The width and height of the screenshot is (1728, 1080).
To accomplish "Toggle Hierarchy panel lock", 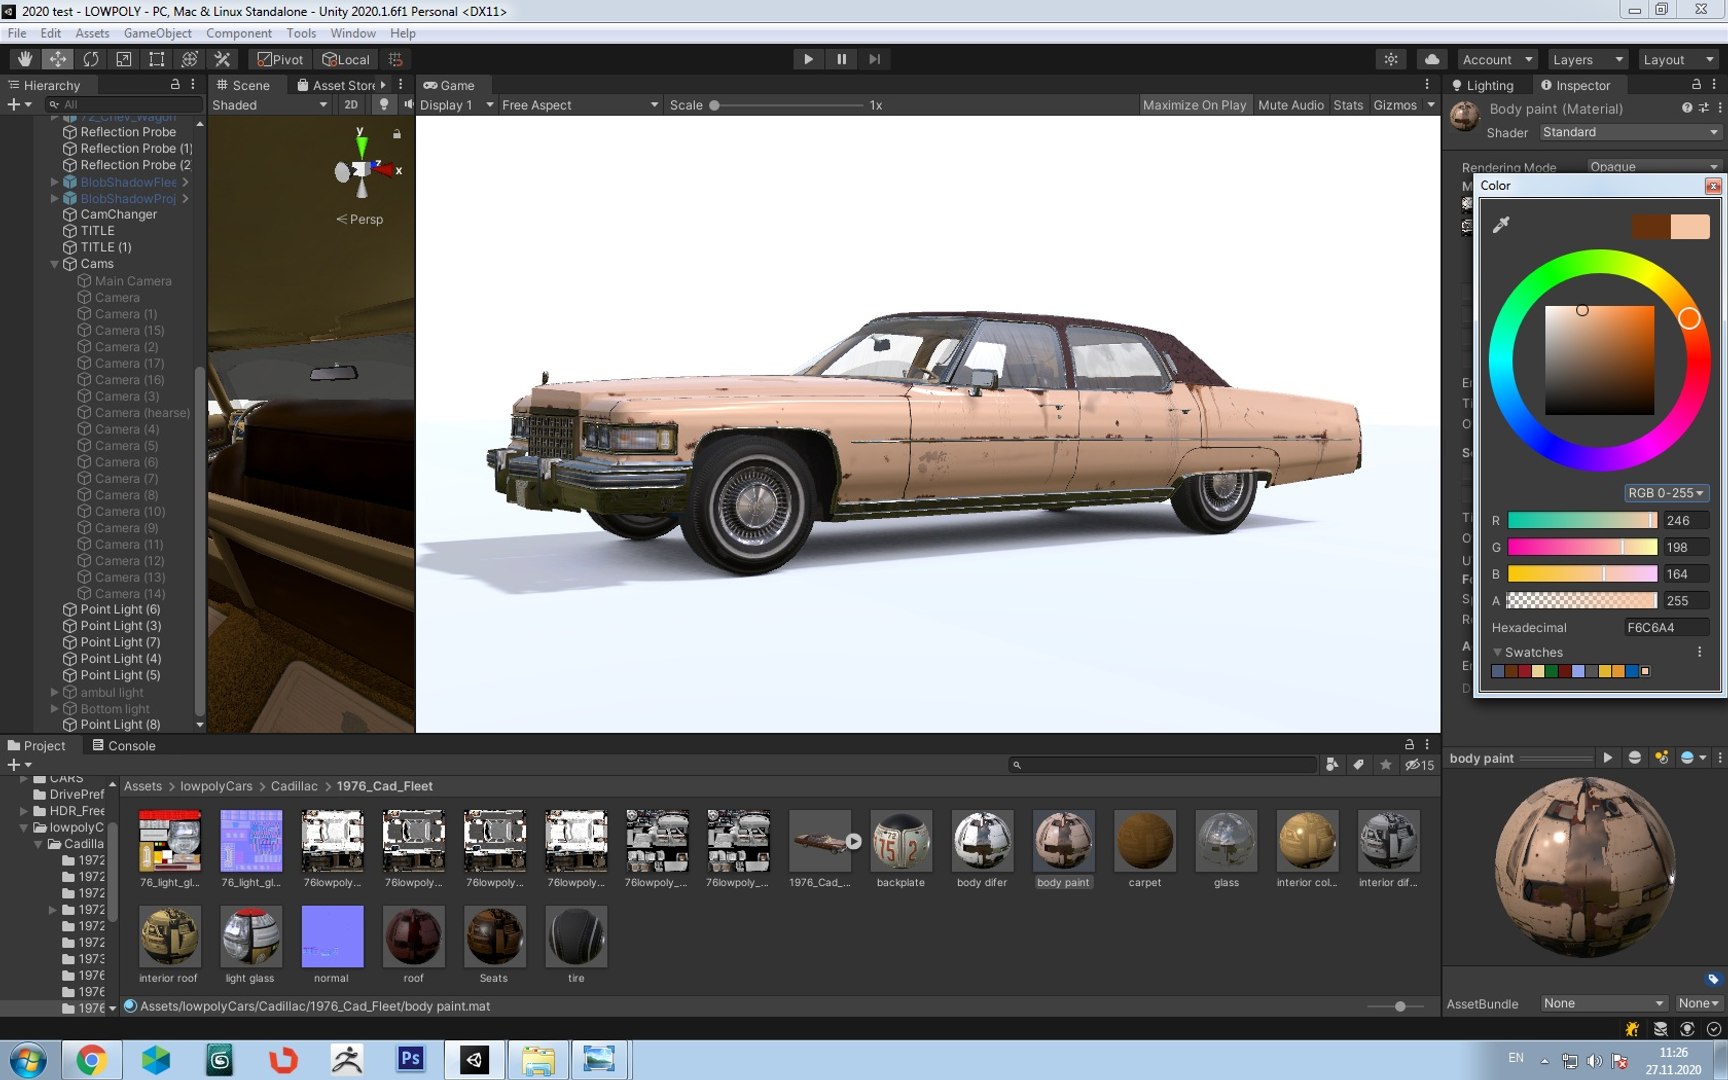I will [x=175, y=85].
